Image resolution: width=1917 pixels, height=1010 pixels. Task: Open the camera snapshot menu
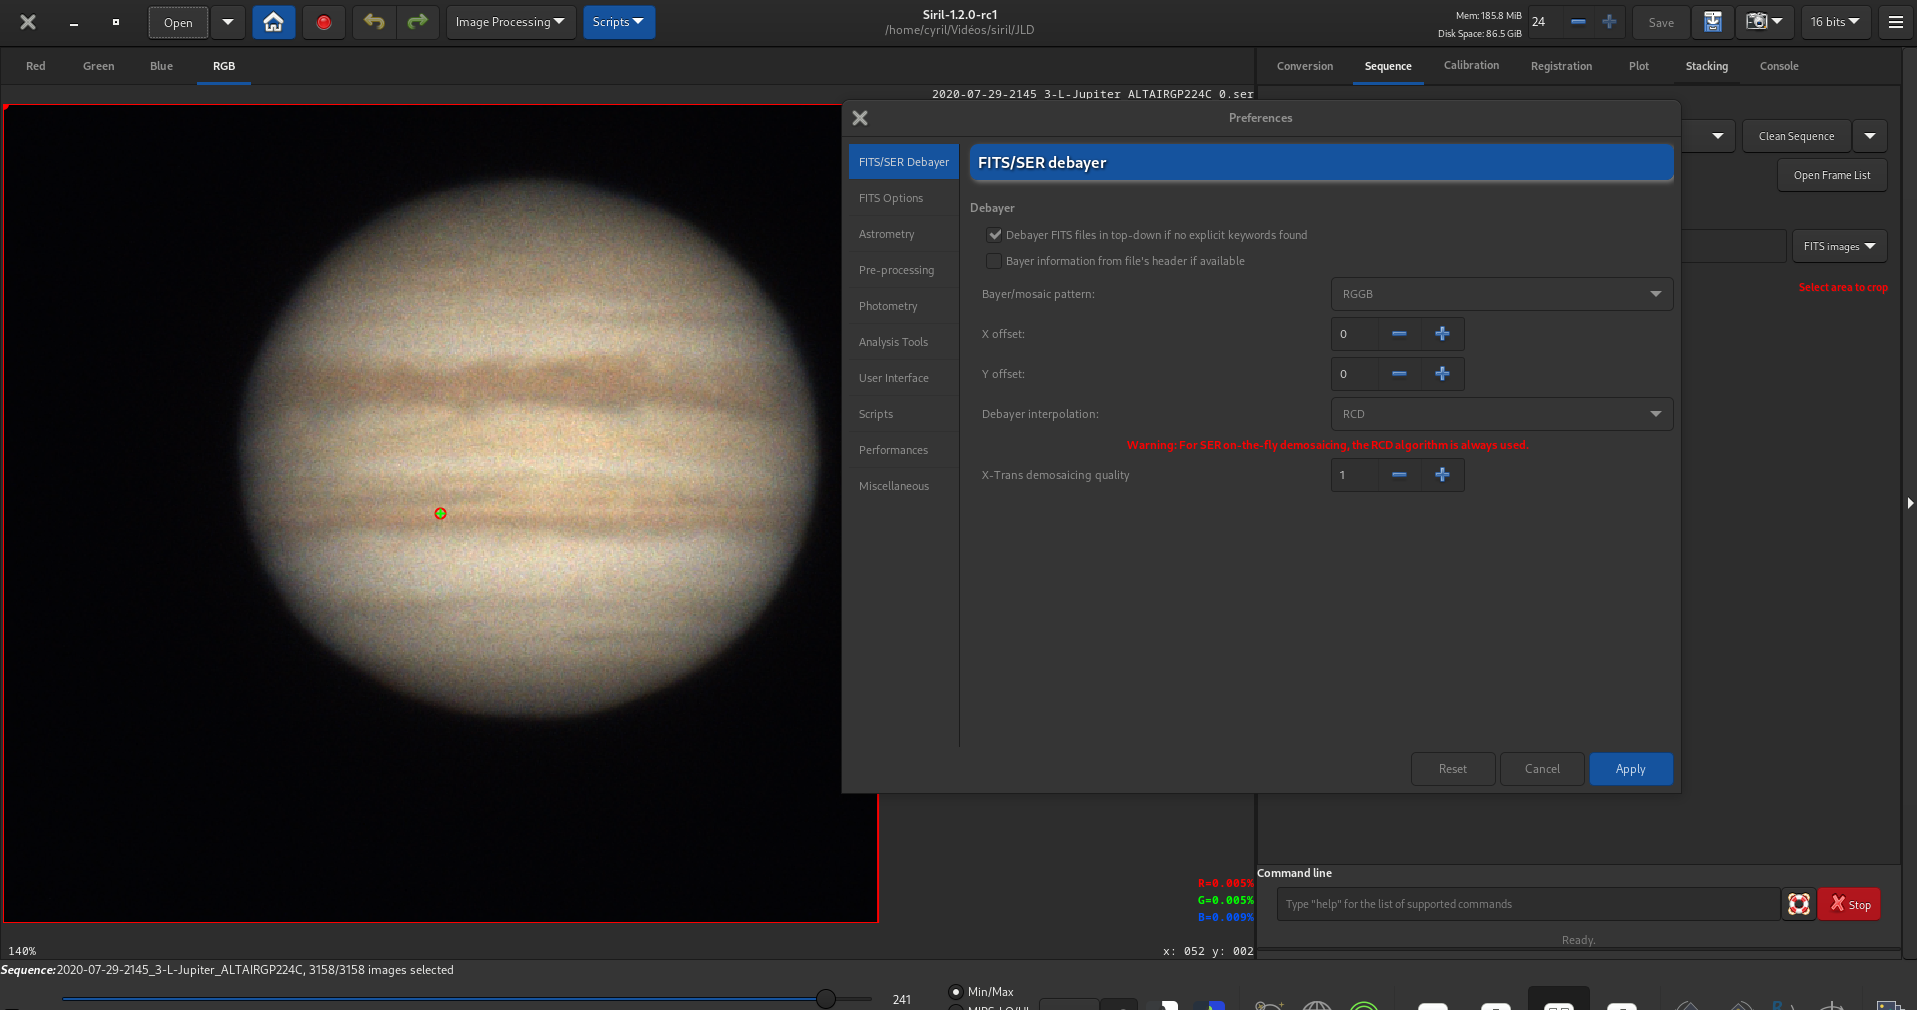click(x=1764, y=22)
